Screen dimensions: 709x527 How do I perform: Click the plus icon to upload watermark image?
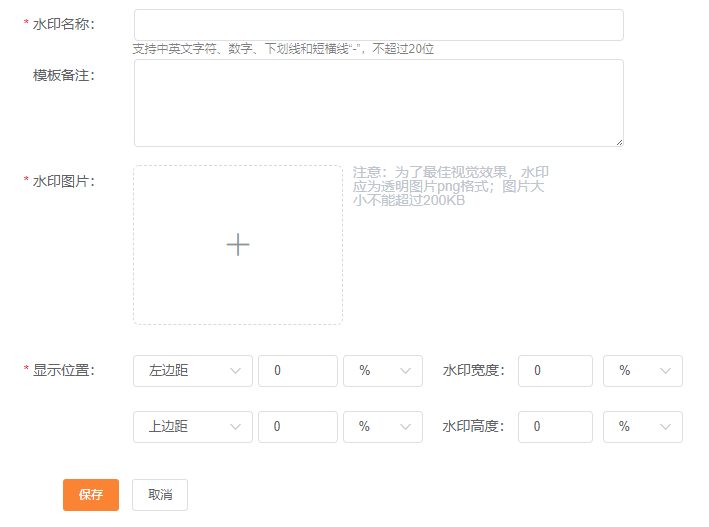[238, 245]
